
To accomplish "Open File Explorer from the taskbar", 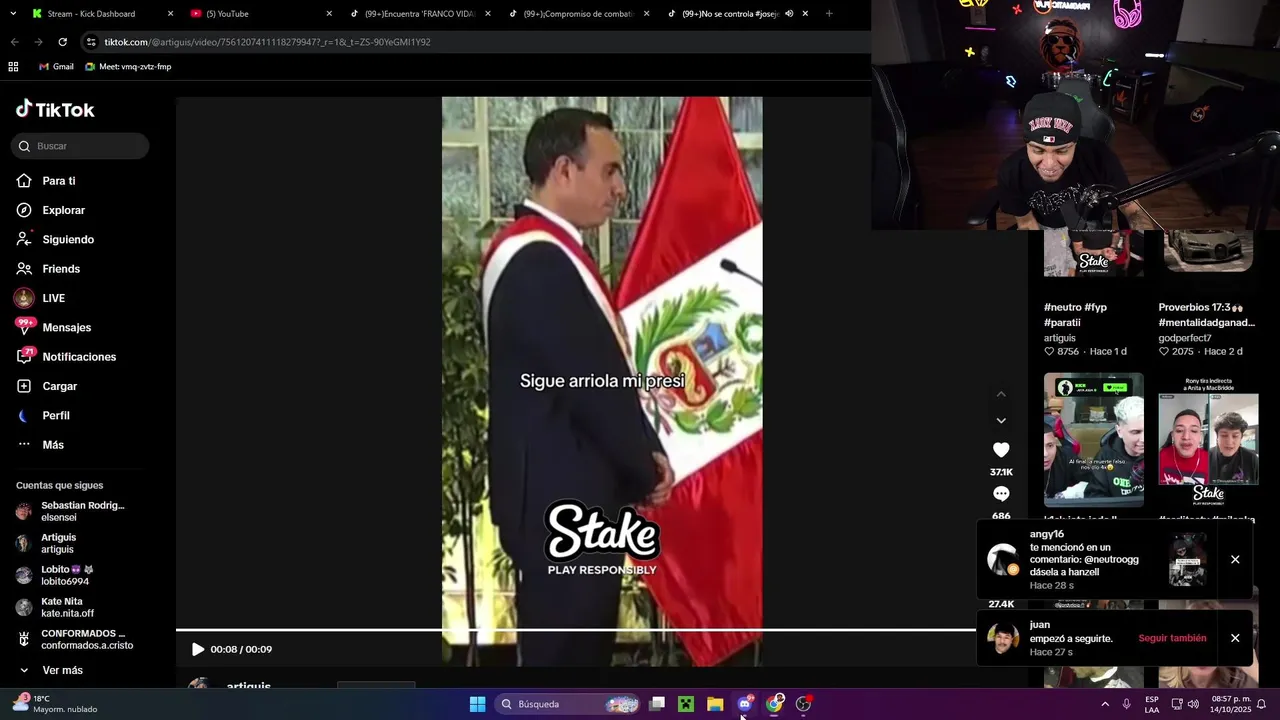I will tap(715, 704).
